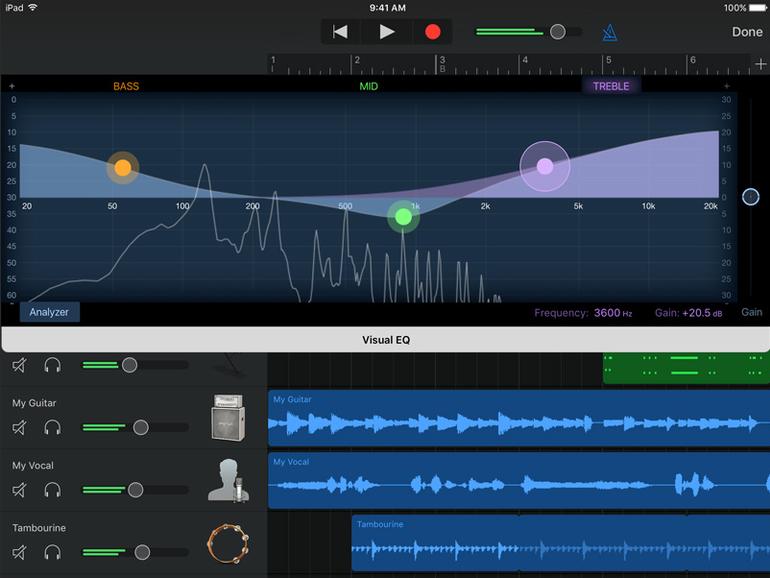Image resolution: width=770 pixels, height=578 pixels.
Task: Adjust Tambourine track volume slider
Action: pos(142,552)
